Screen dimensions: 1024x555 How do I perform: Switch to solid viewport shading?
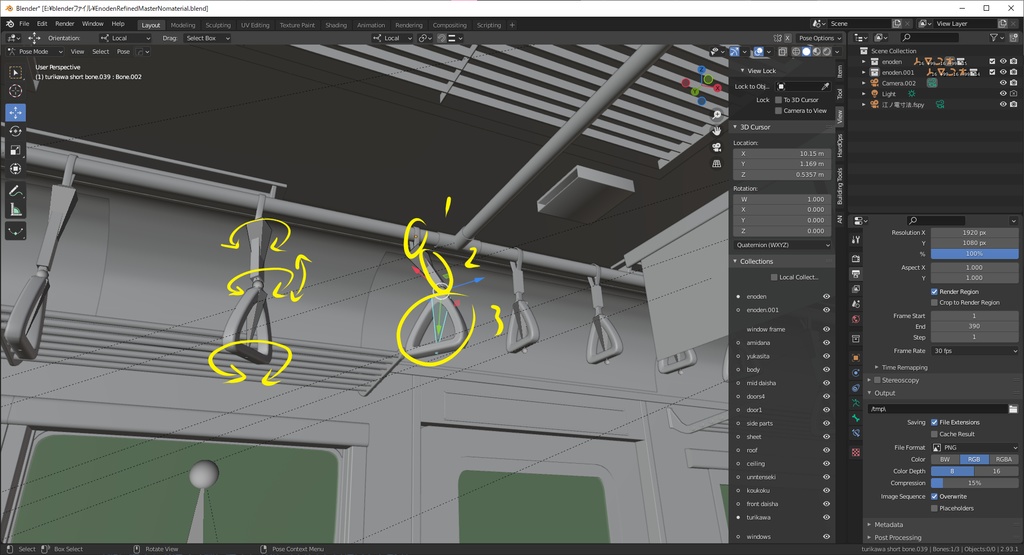[x=807, y=52]
